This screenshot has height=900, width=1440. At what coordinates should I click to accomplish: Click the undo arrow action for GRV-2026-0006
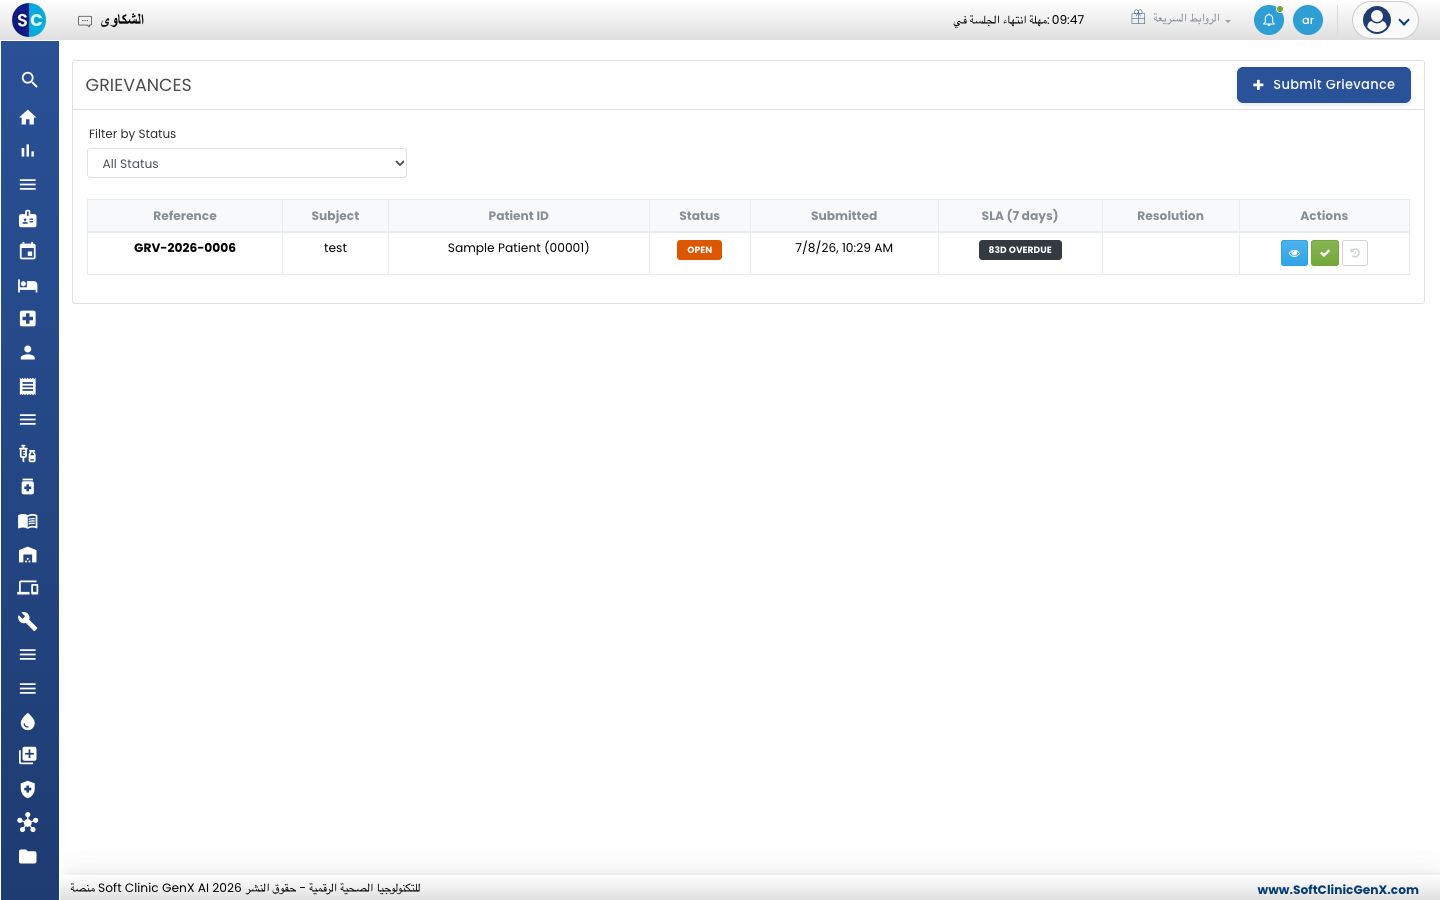pos(1355,253)
